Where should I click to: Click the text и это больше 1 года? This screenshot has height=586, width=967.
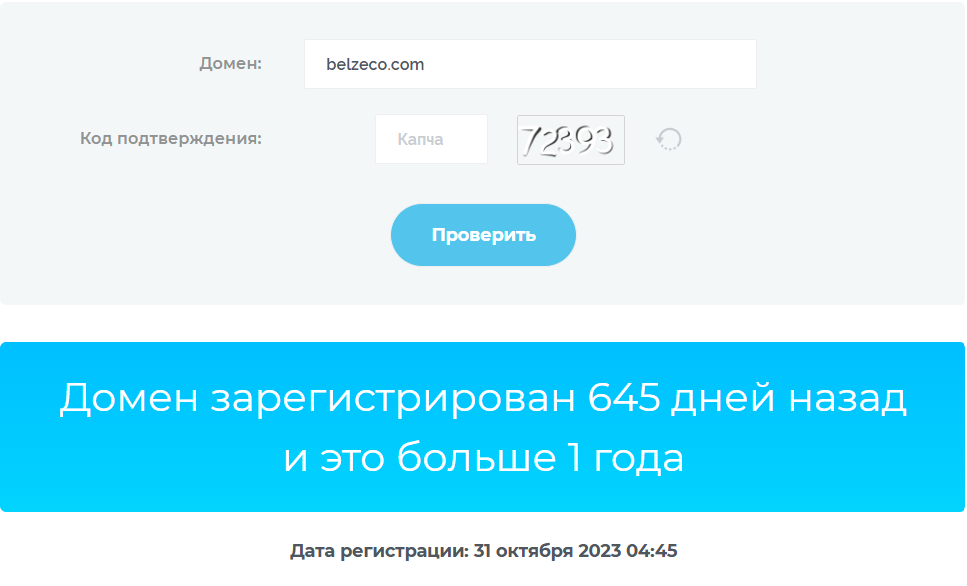[484, 458]
